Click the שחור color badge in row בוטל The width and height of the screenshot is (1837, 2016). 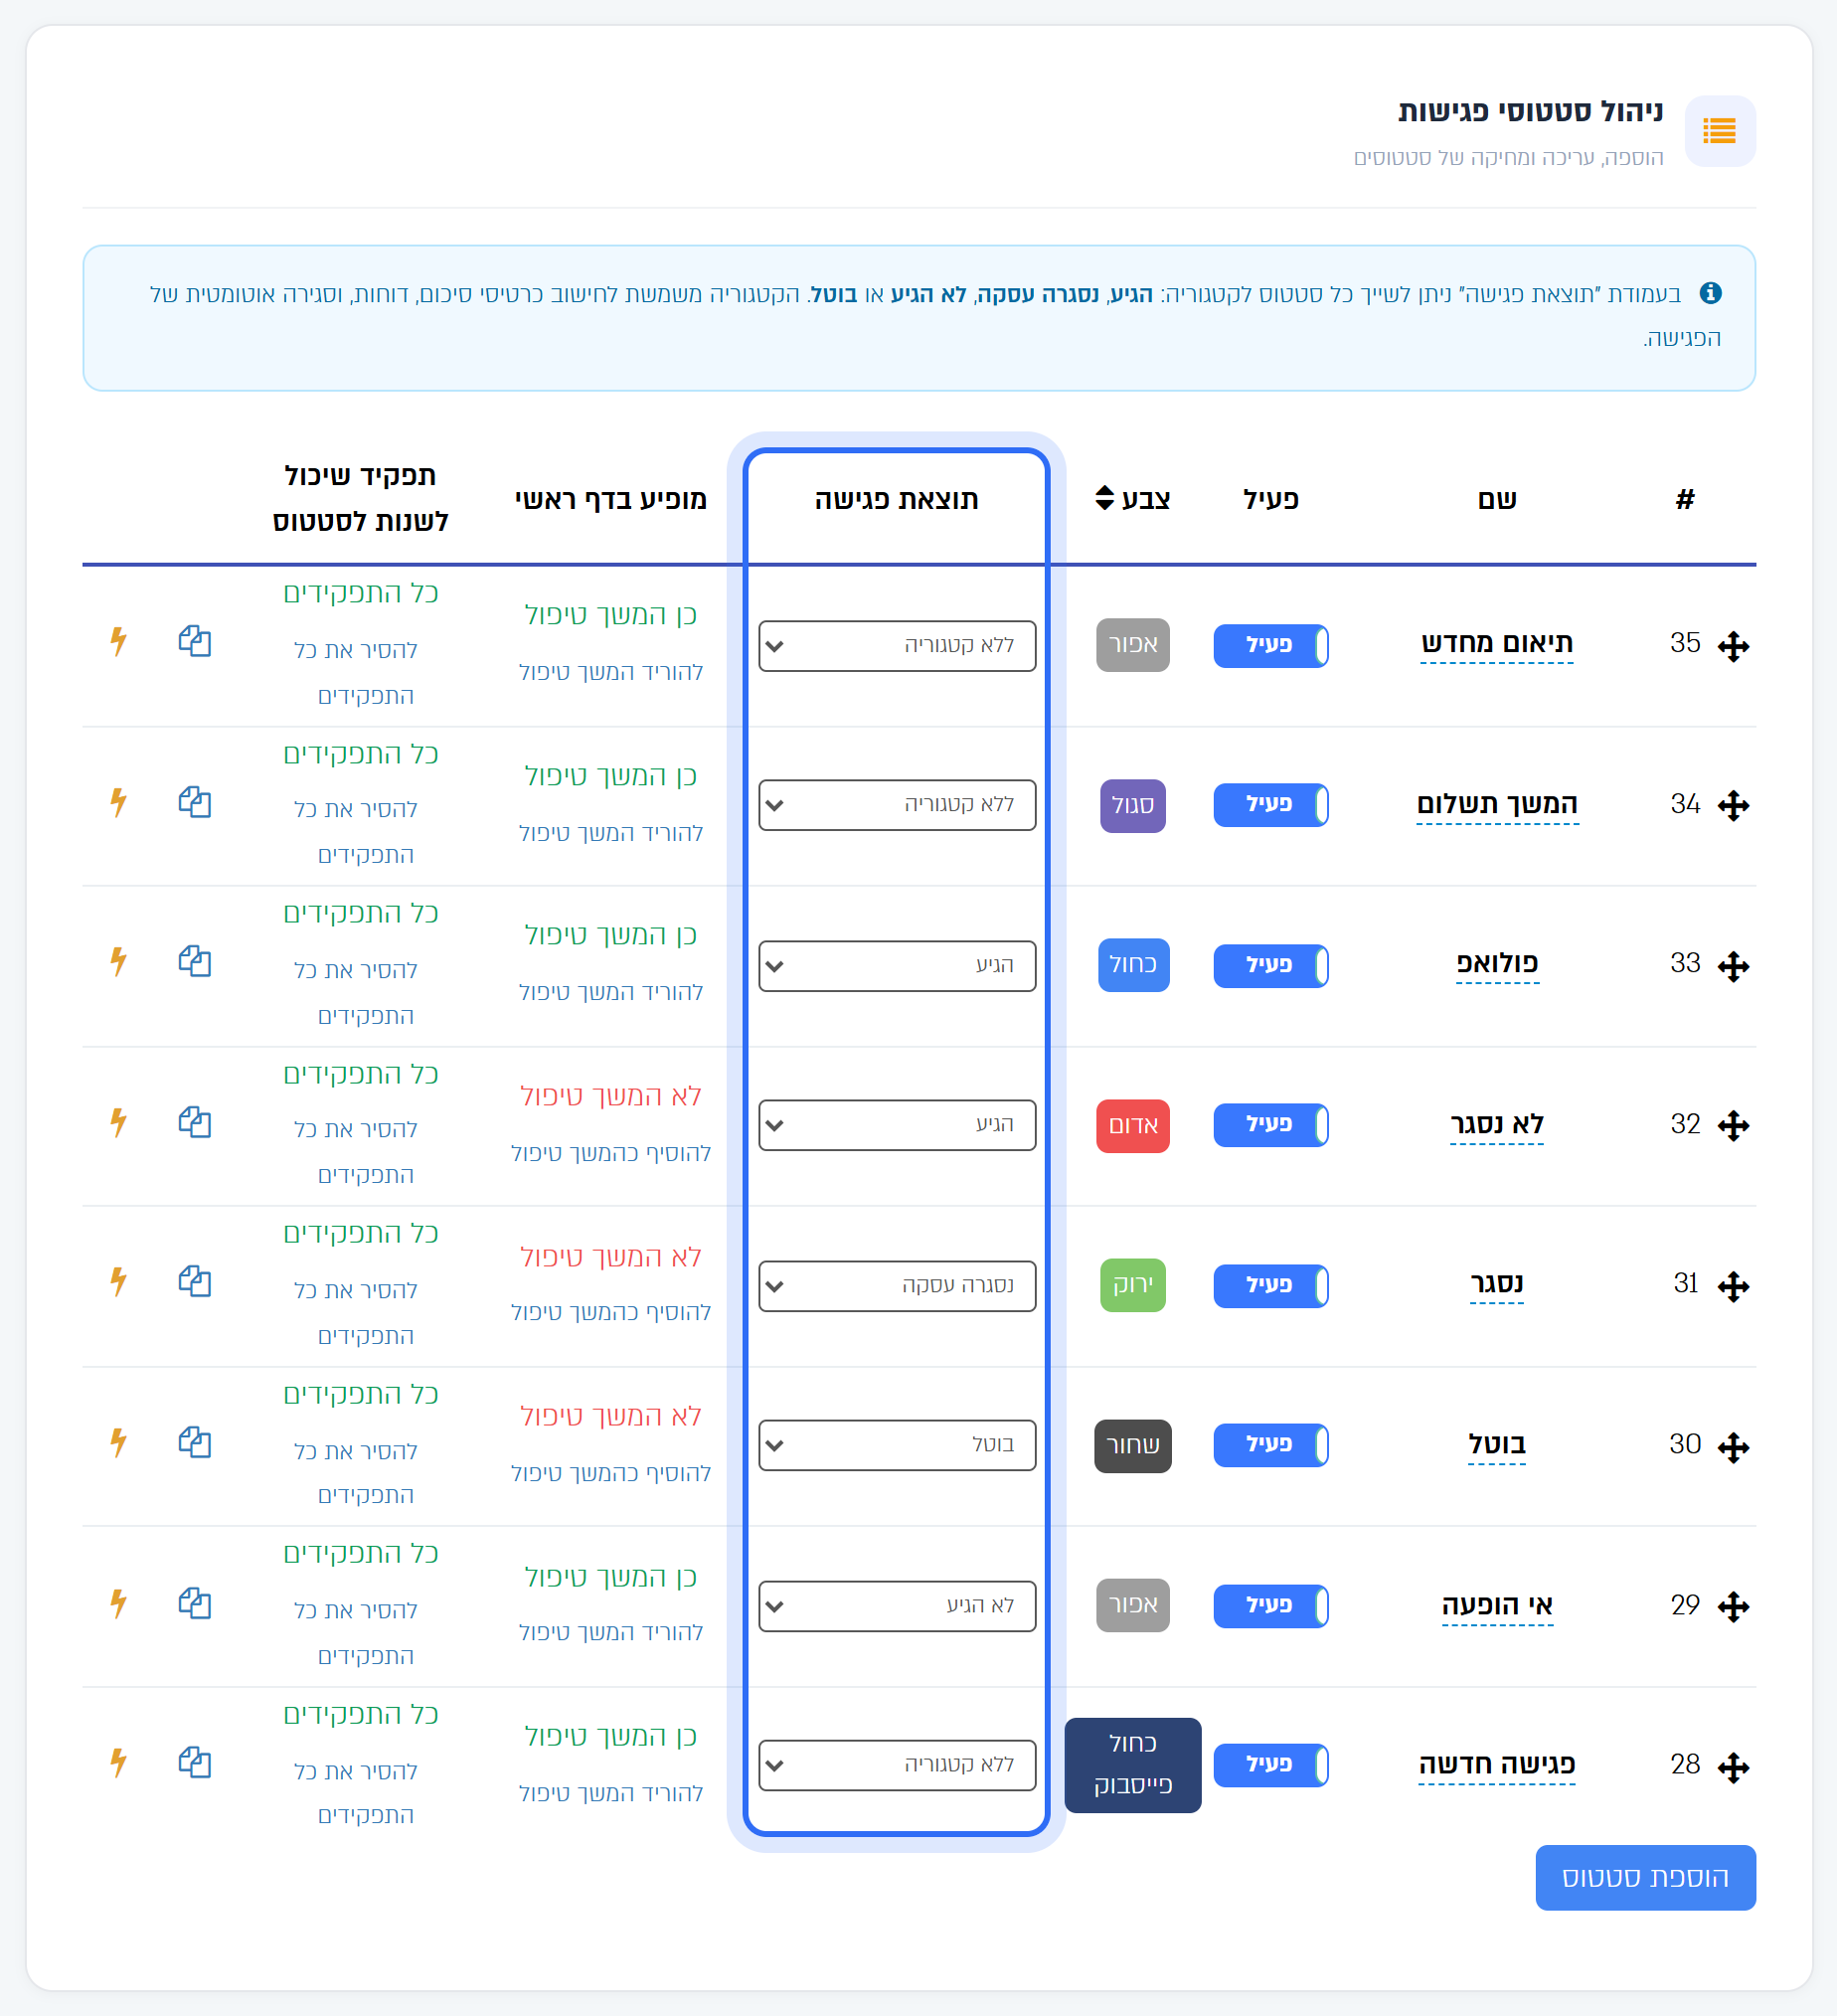pyautogui.click(x=1132, y=1445)
